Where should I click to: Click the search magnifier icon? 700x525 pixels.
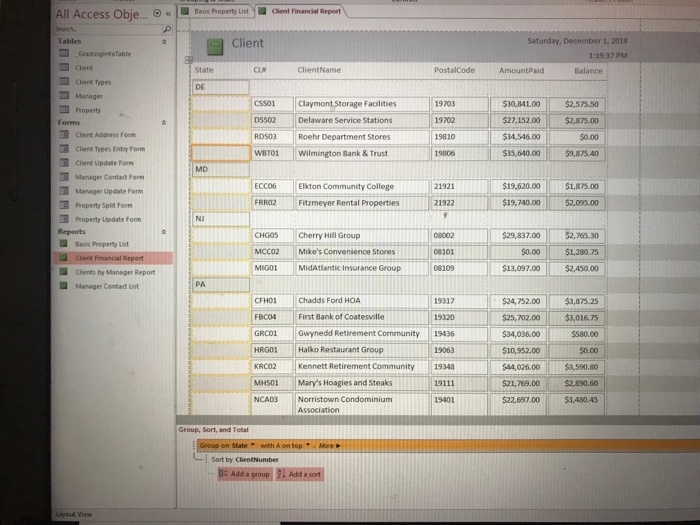(x=167, y=29)
